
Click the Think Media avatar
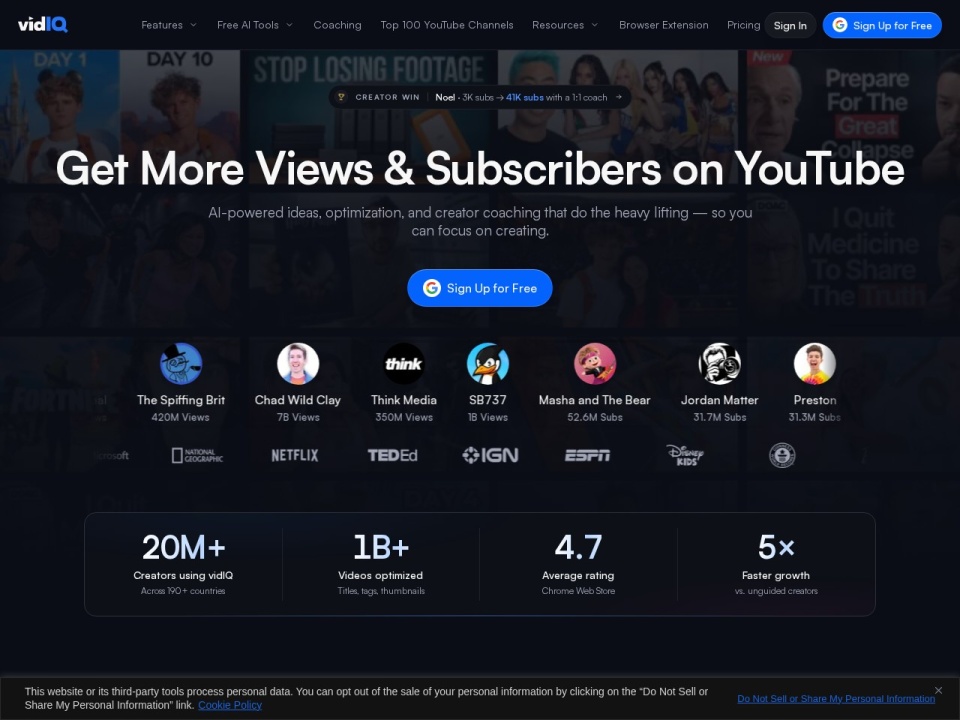coord(403,364)
